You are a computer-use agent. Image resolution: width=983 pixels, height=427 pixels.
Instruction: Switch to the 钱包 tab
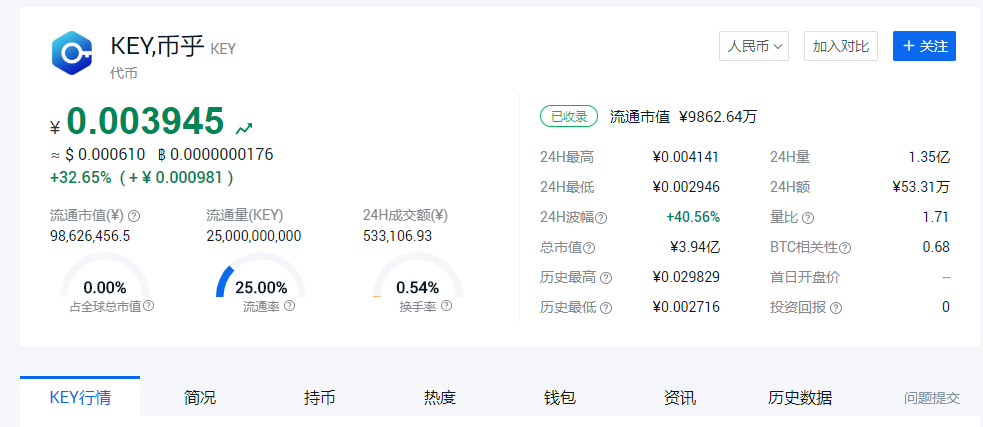click(560, 397)
